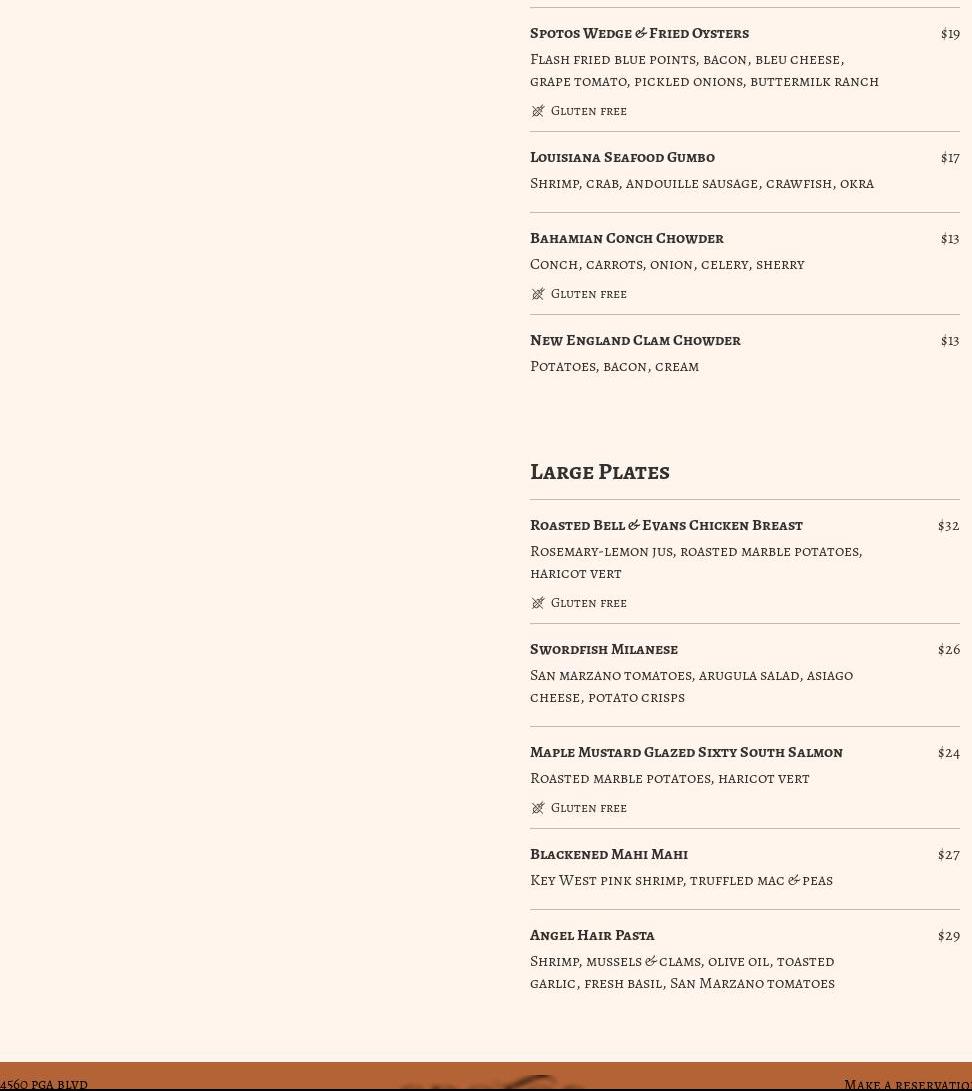The width and height of the screenshot is (972, 1091).
Task: Open the Make a reservation link
Action: 906,1084
